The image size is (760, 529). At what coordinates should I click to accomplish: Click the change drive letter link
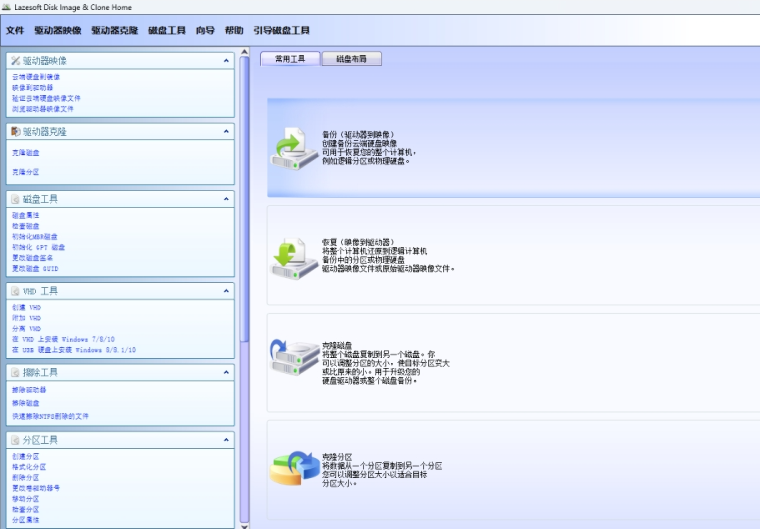(x=36, y=488)
